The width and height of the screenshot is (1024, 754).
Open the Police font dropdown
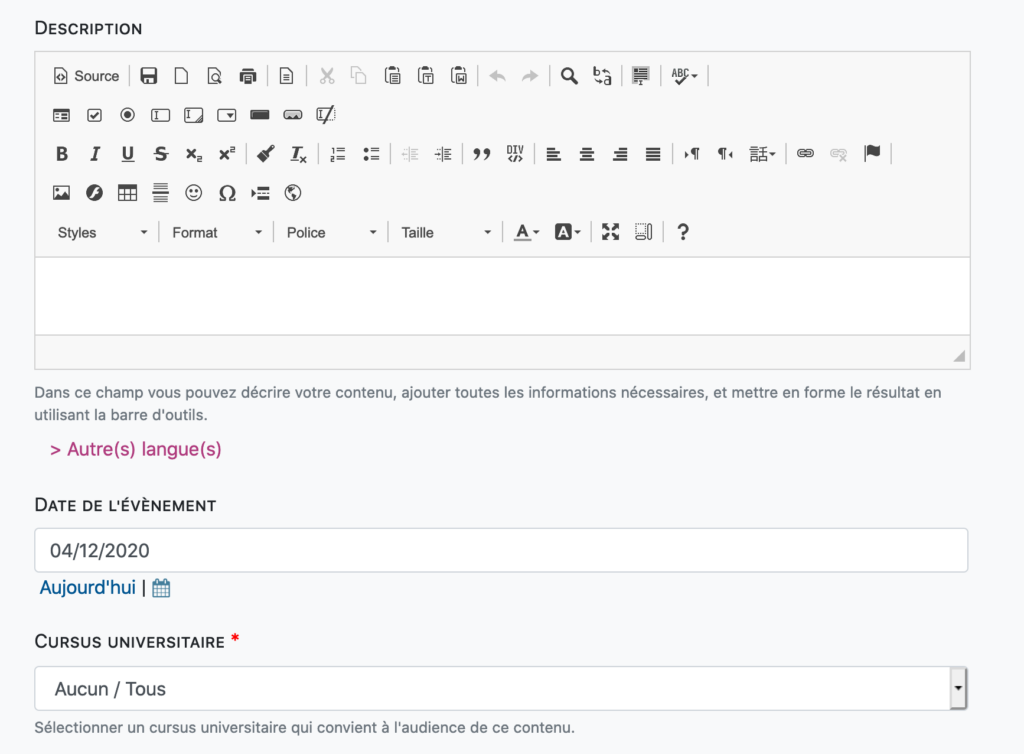point(332,232)
